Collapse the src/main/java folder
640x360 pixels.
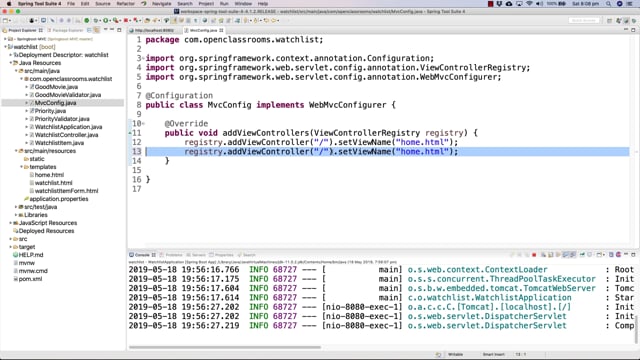(16, 71)
